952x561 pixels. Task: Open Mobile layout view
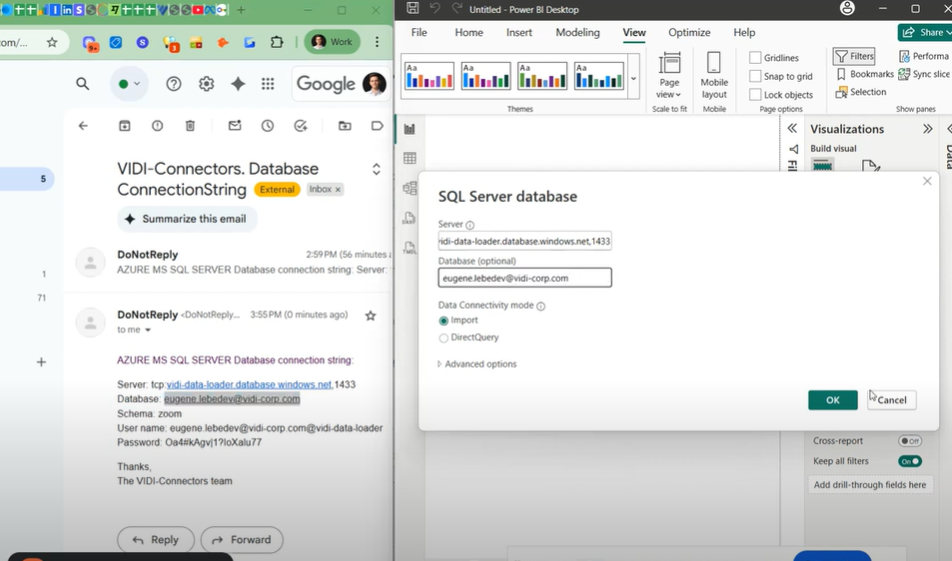click(x=714, y=73)
